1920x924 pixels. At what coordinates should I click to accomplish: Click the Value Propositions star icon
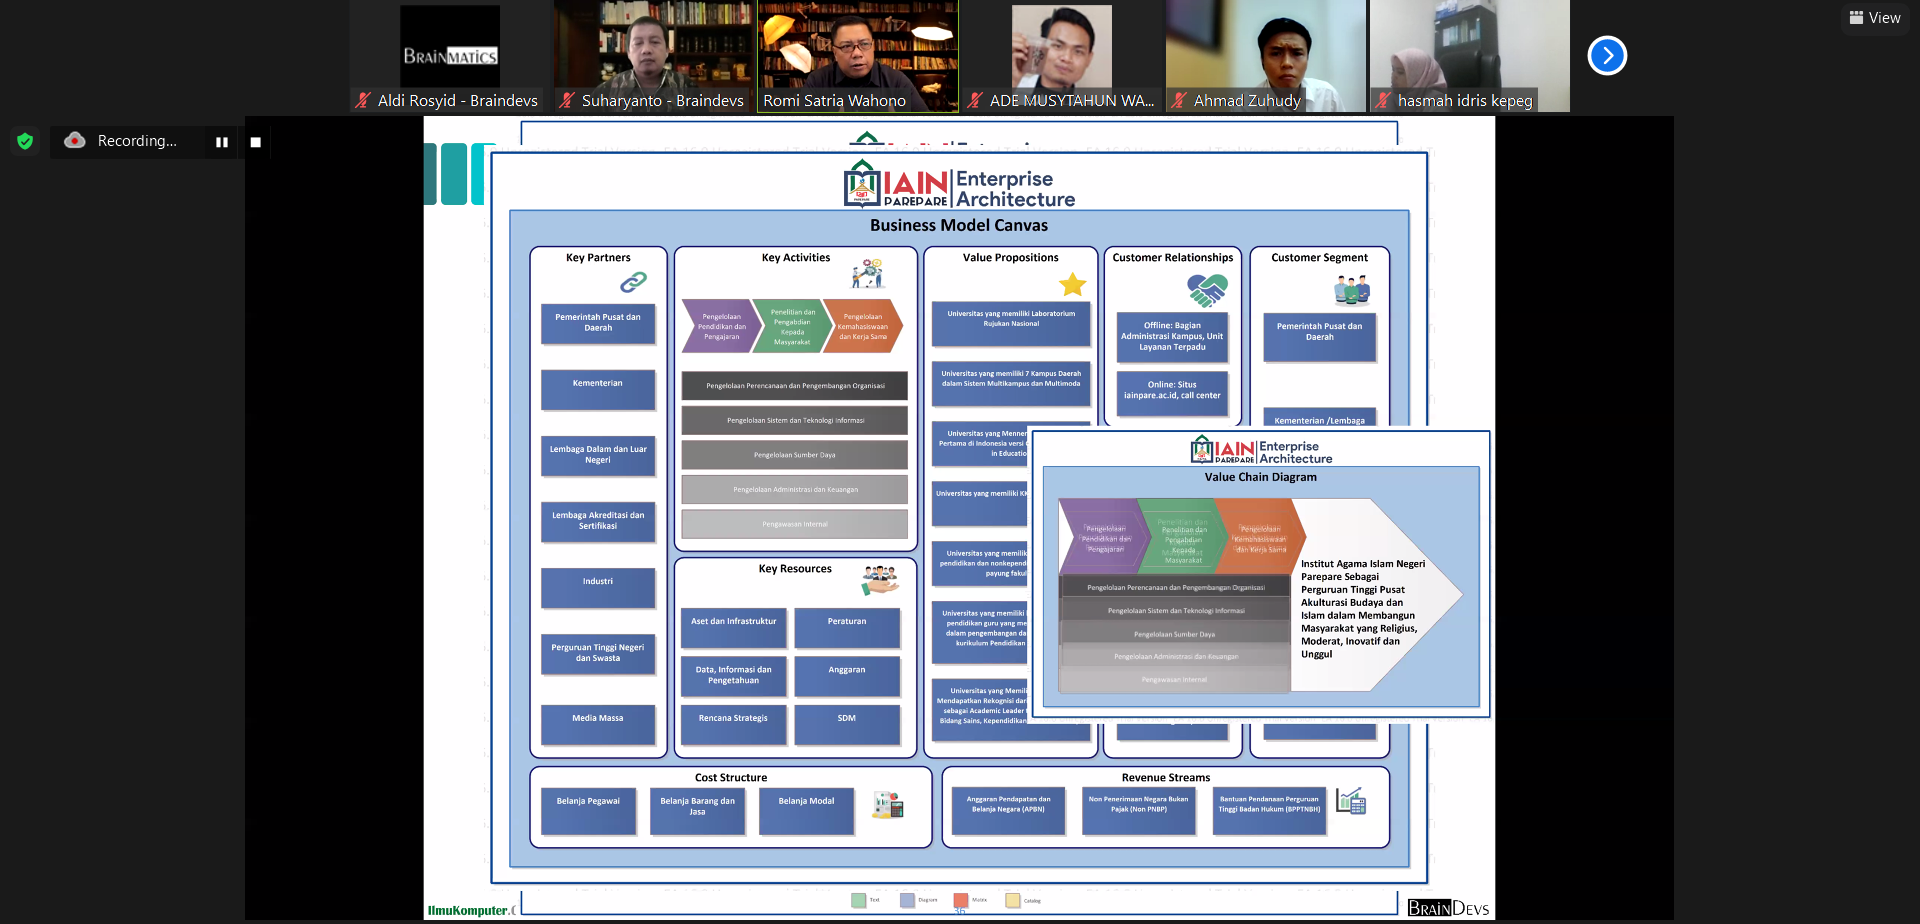[x=1072, y=285]
